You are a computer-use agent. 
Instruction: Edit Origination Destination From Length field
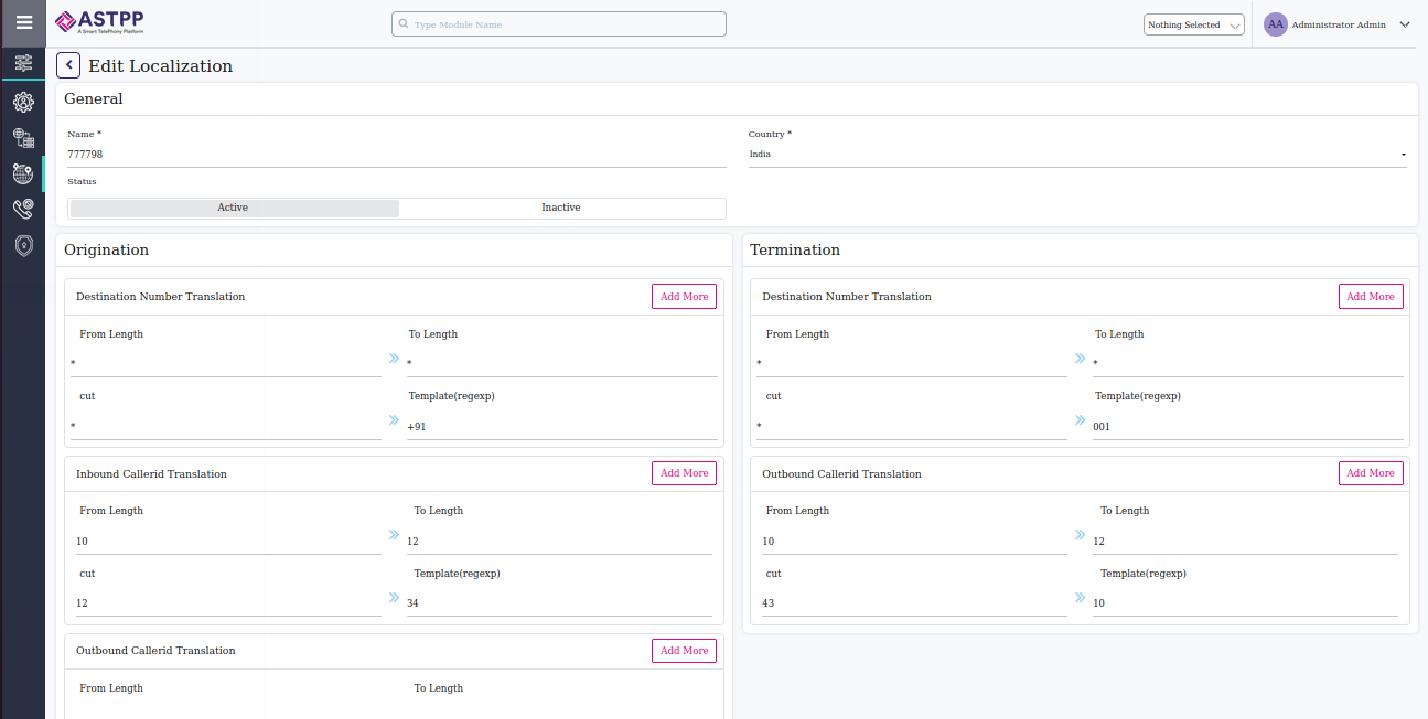[226, 364]
